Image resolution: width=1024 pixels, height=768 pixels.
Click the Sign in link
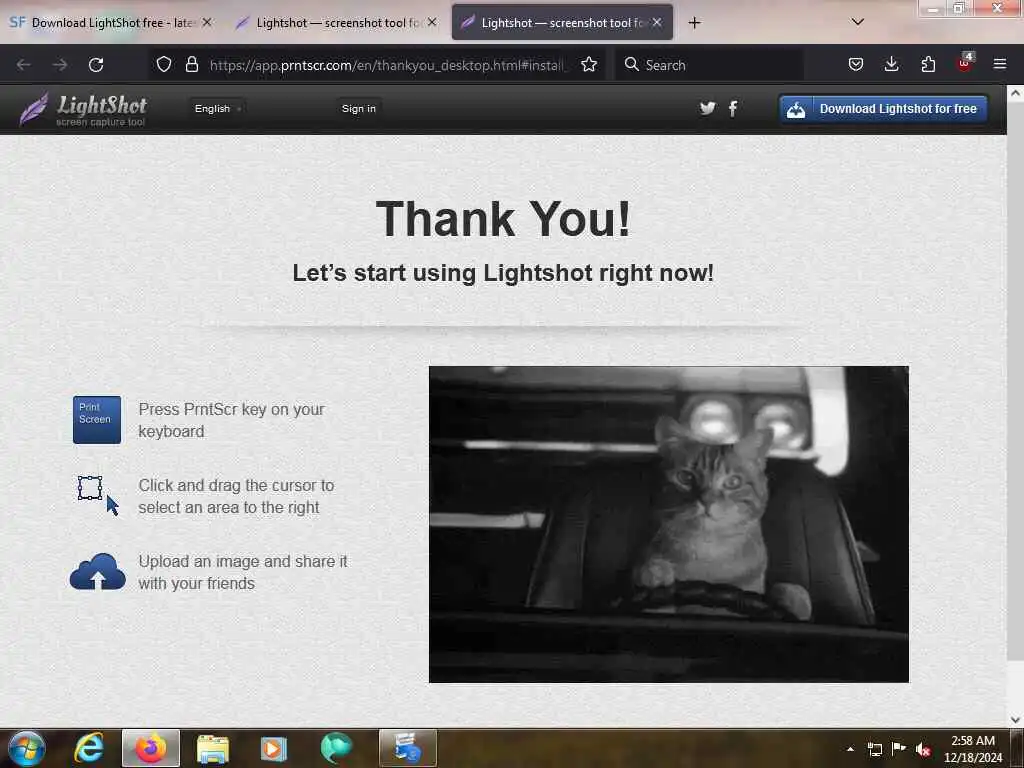click(359, 108)
